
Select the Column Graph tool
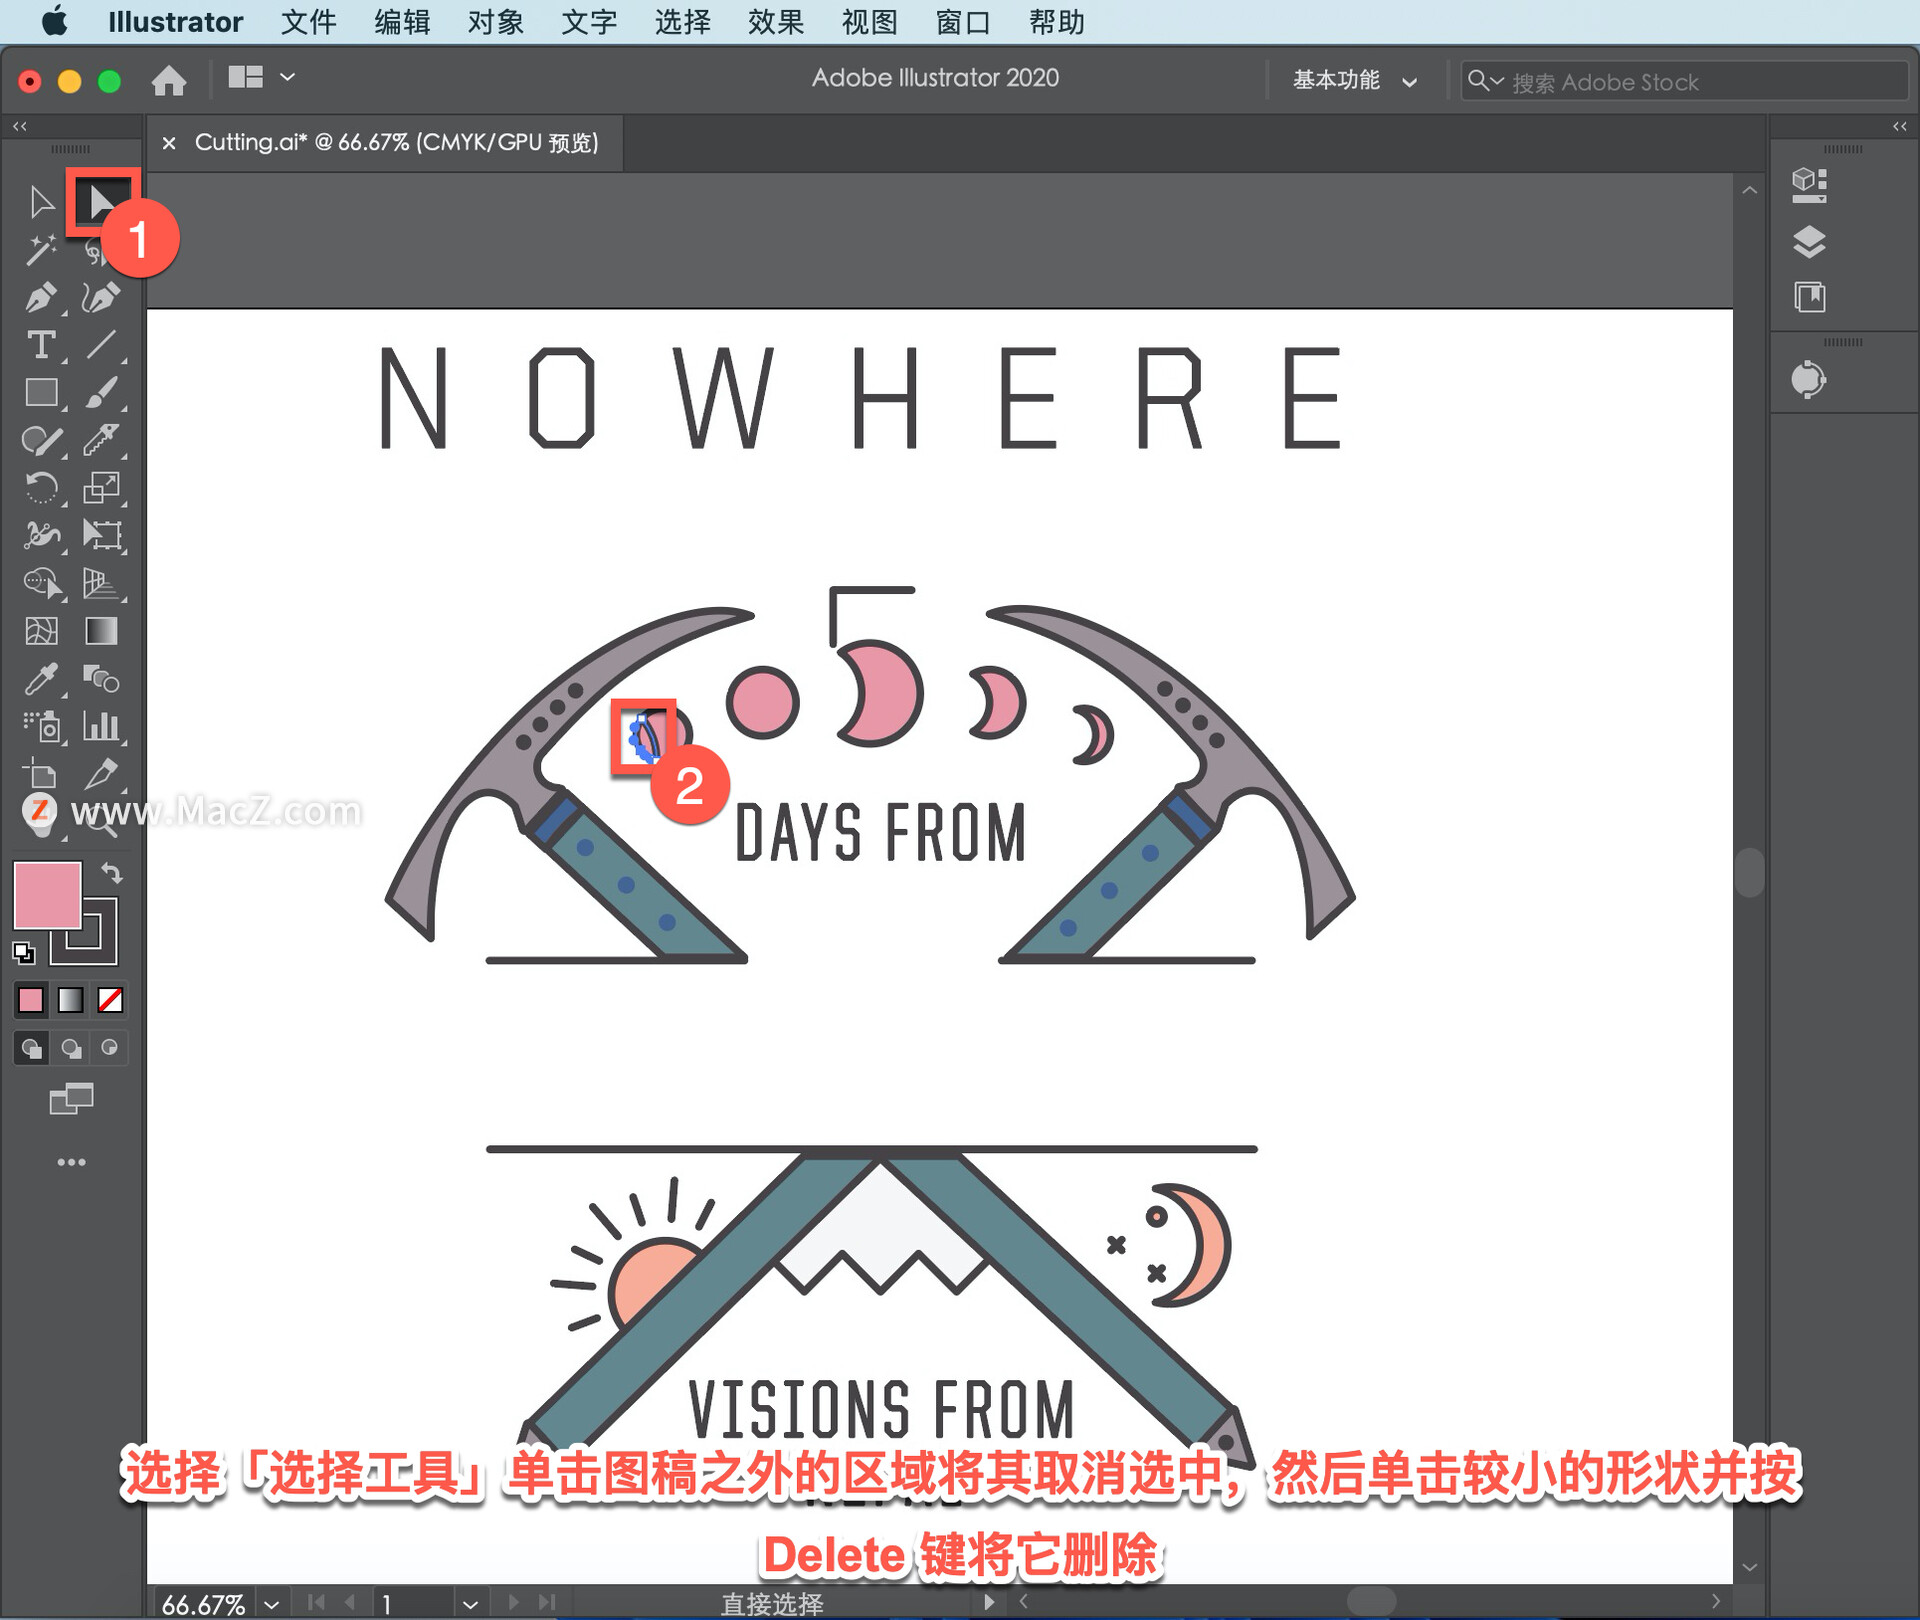tap(101, 726)
